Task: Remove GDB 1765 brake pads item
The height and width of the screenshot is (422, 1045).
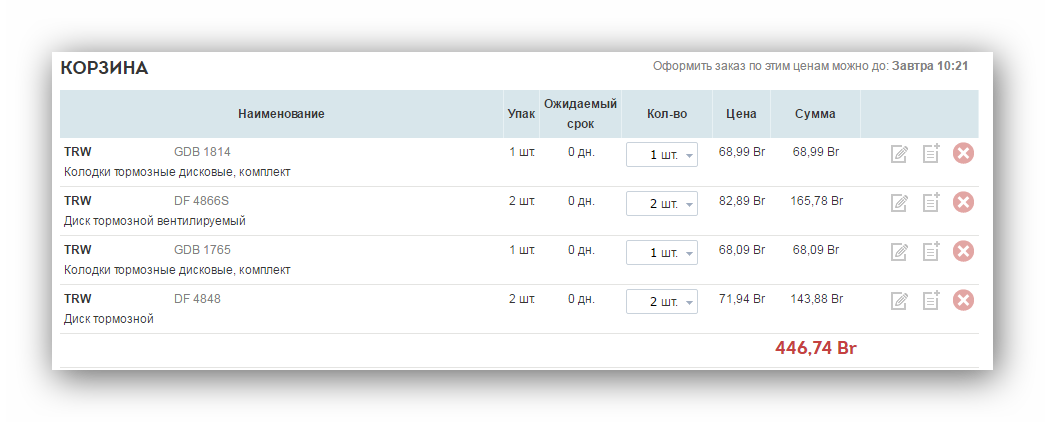Action: coord(963,251)
